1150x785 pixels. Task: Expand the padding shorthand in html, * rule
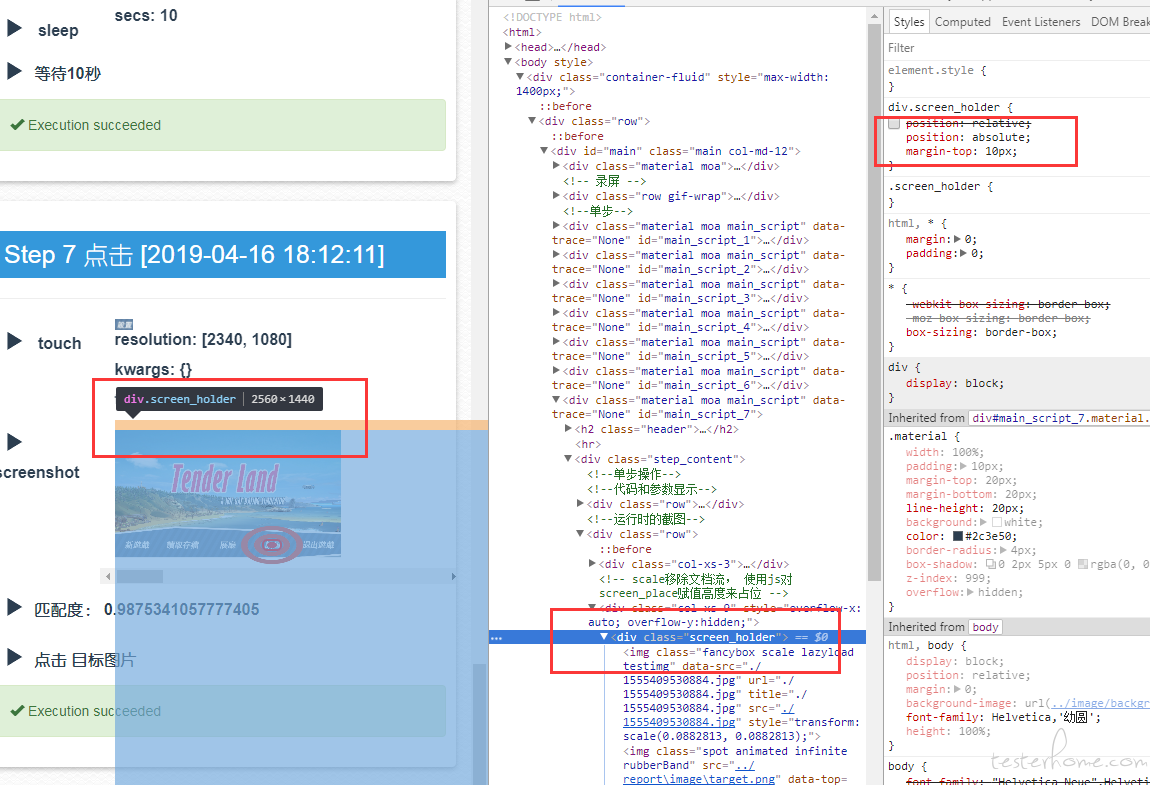click(x=963, y=253)
